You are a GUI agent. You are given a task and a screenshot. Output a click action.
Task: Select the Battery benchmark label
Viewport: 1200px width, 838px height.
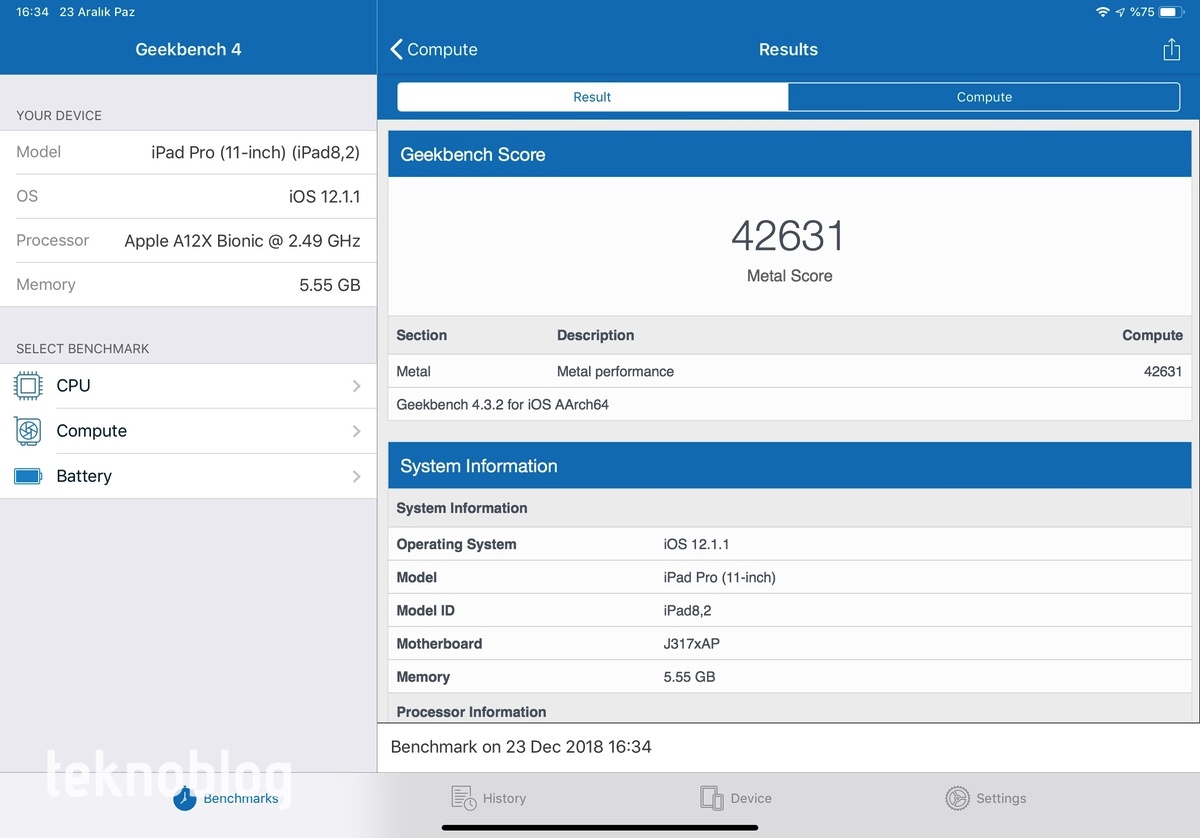point(84,476)
